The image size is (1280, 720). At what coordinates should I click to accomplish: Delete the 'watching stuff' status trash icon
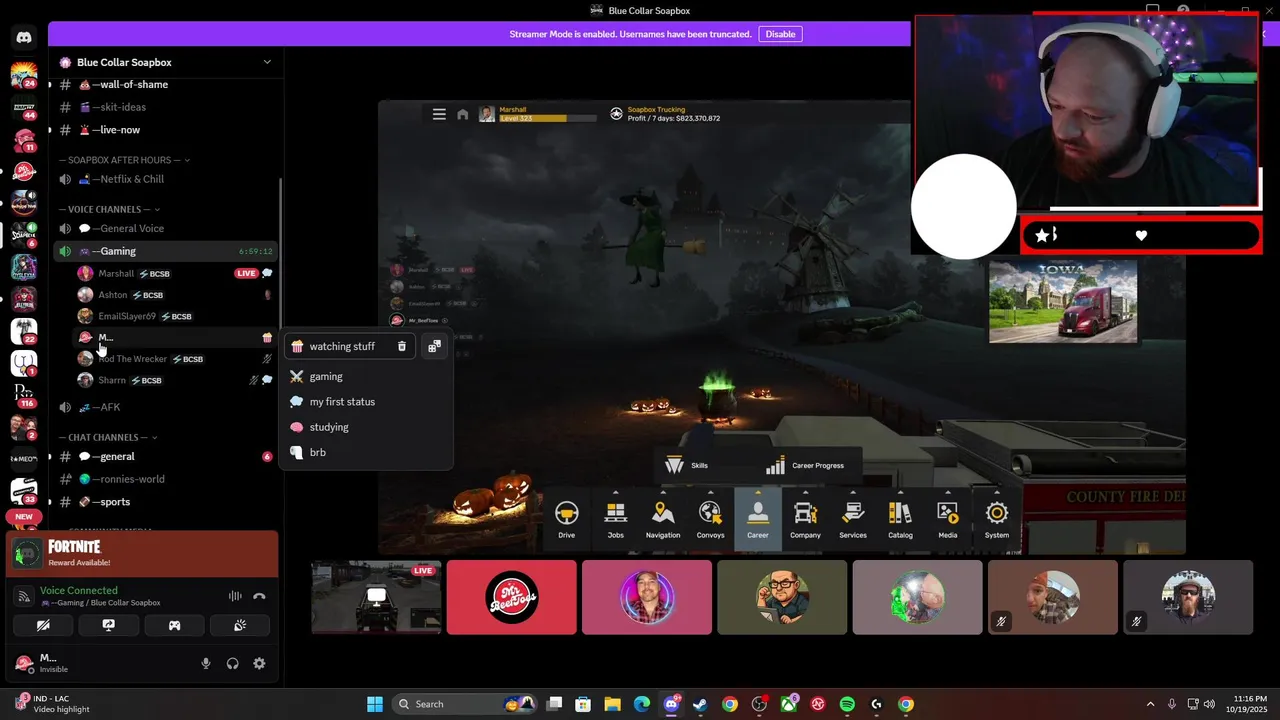tap(402, 346)
